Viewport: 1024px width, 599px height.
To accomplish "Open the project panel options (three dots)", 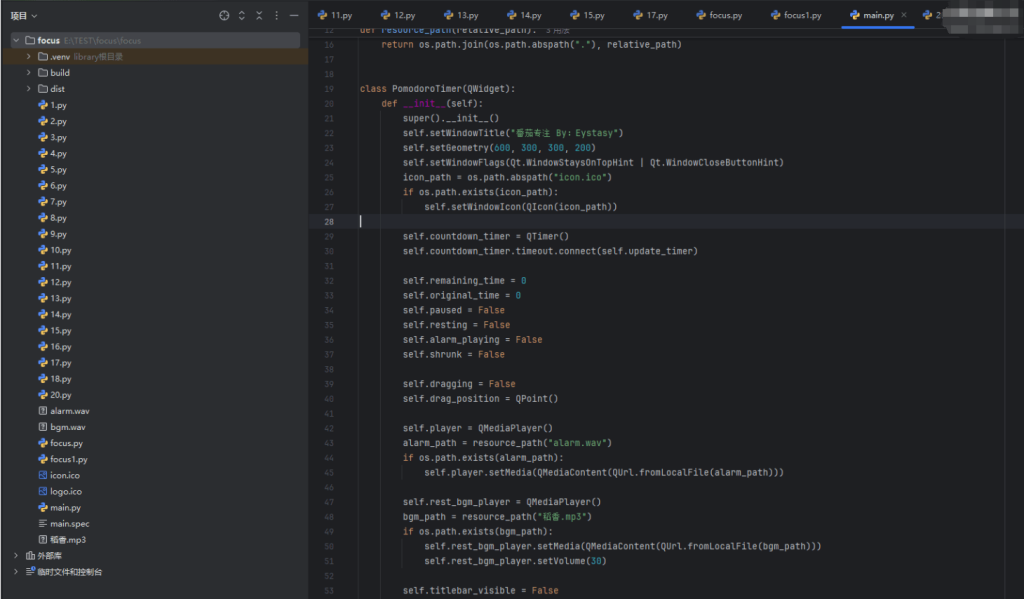I will tap(277, 16).
